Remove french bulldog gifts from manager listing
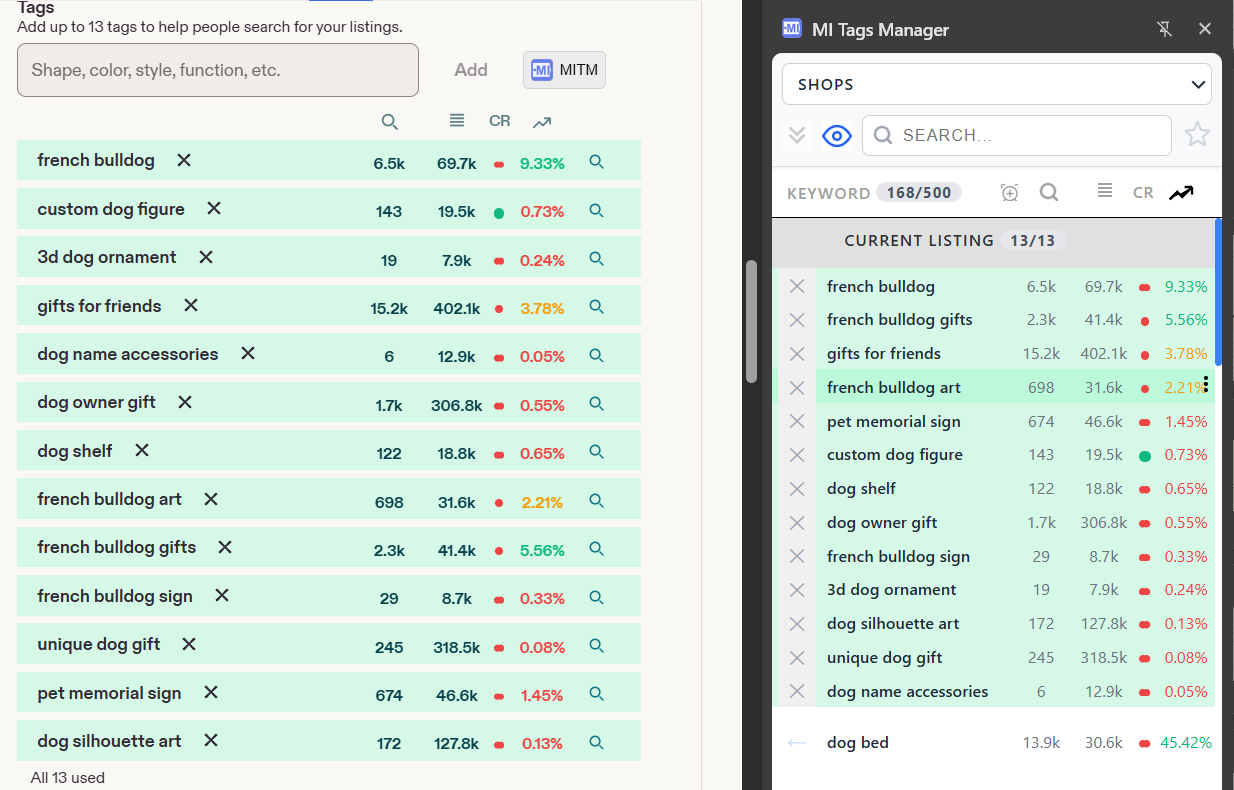 pyautogui.click(x=797, y=320)
